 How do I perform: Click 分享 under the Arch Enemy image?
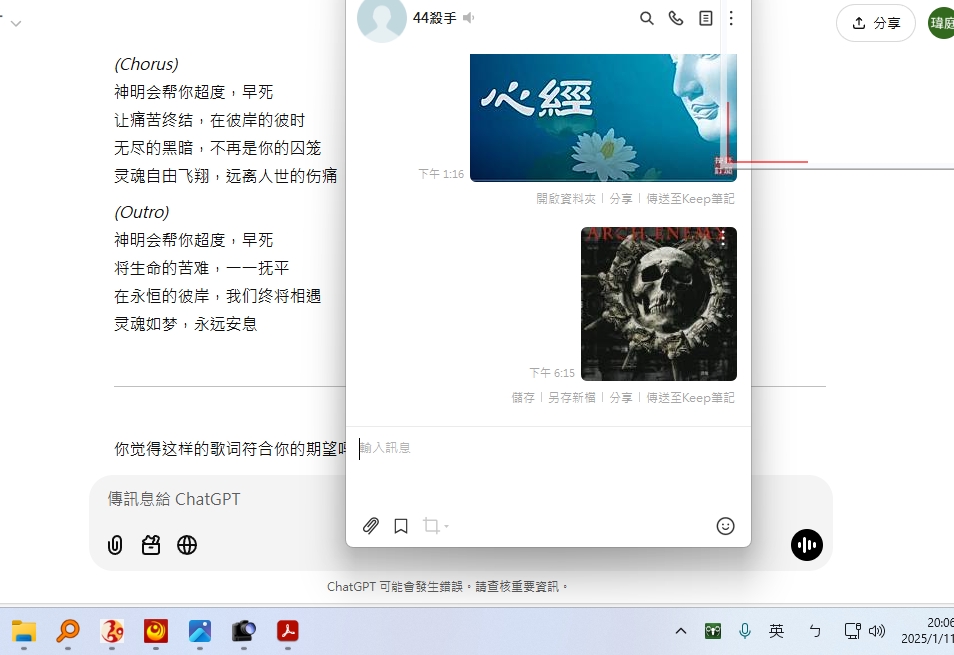621,398
